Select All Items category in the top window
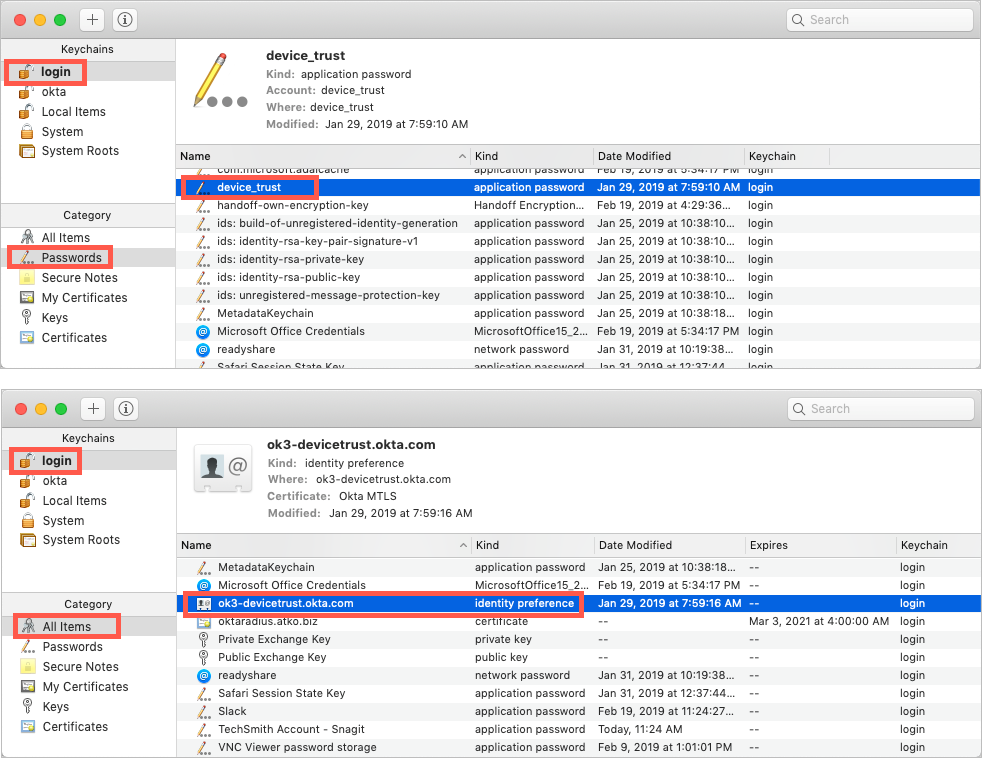984x762 pixels. [x=66, y=238]
